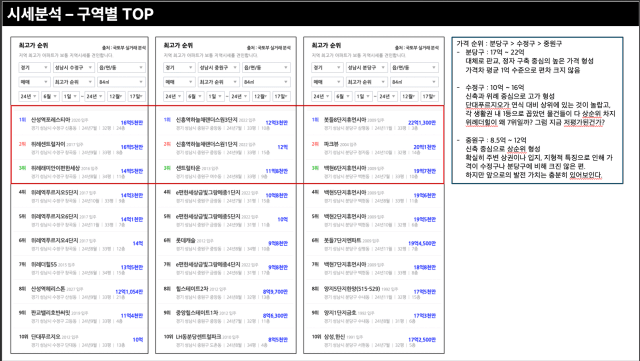Viewport: 640px width, 361px height.
Task: Open 읍/면/동 dropdown in the 수정구 panel
Action: pos(121,67)
